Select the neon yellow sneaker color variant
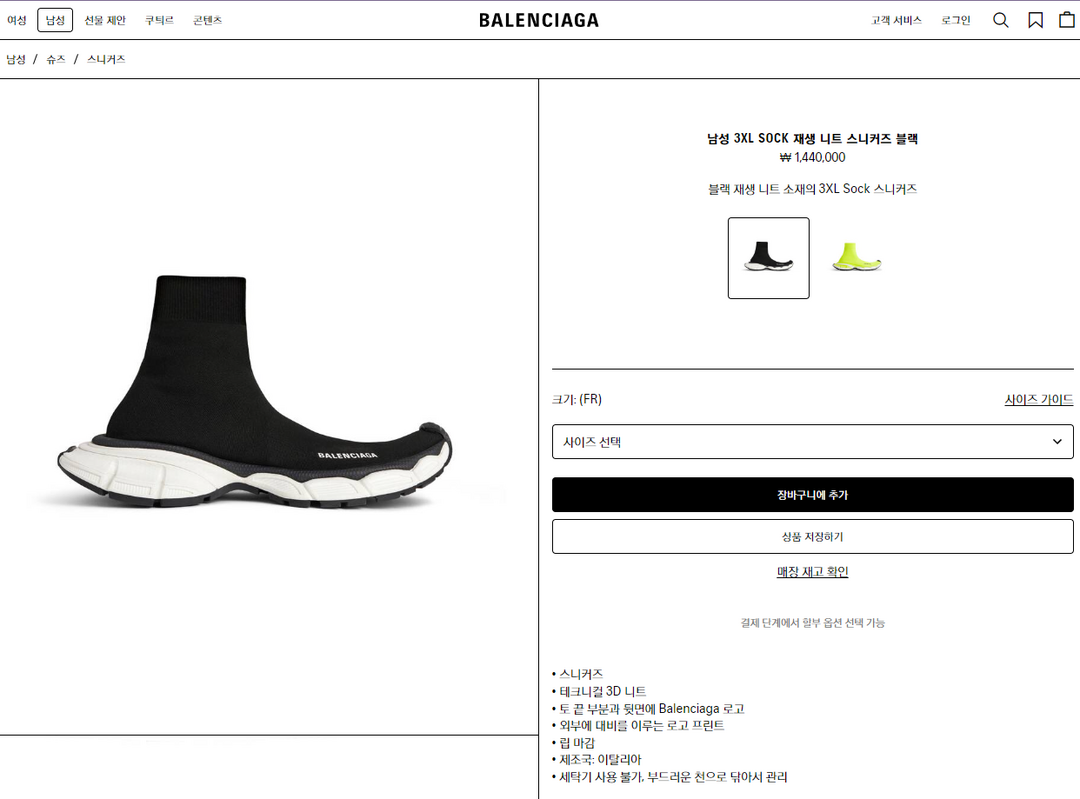 [856, 258]
